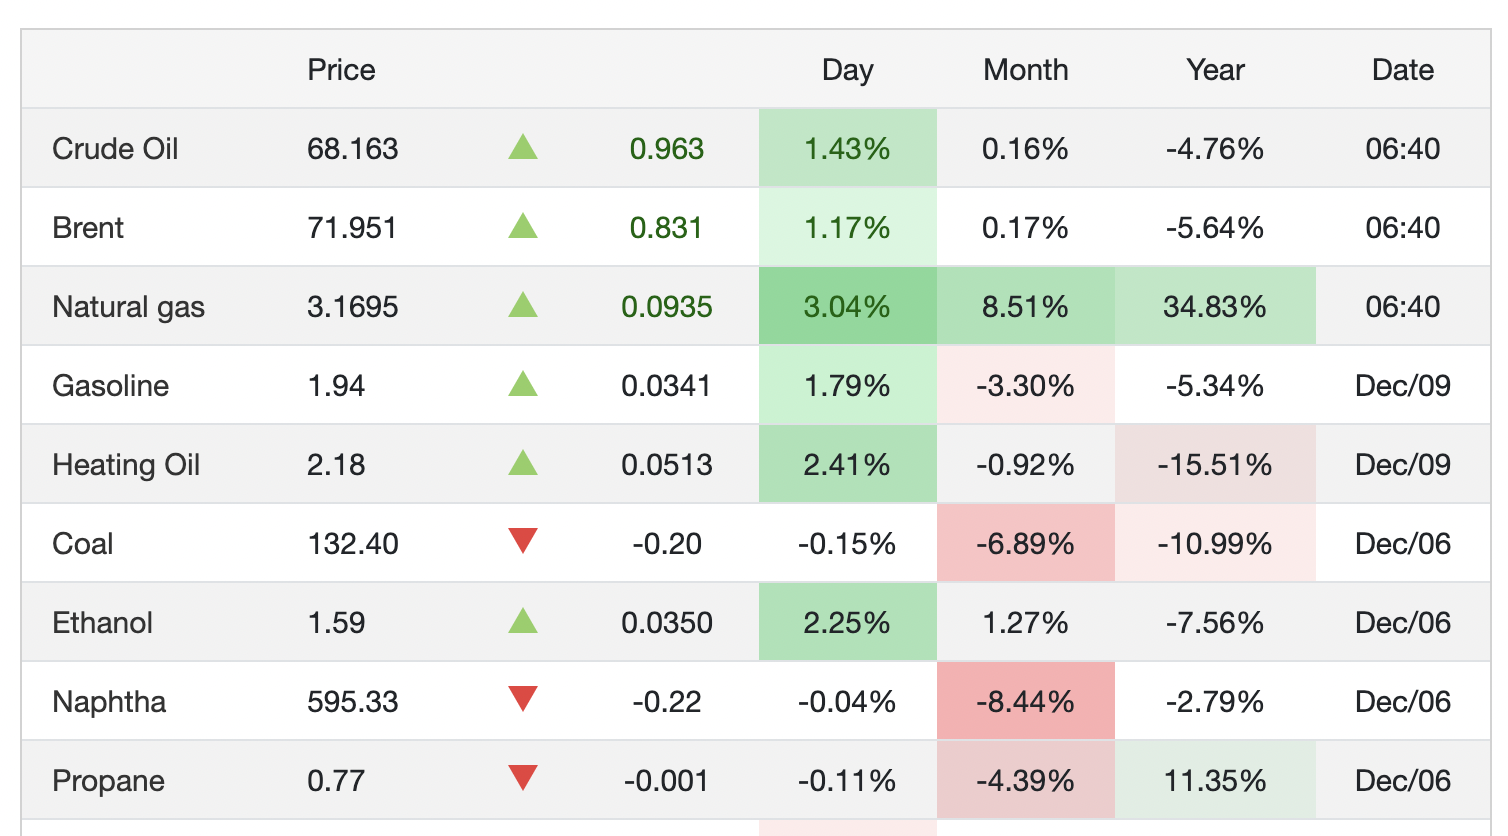Click the red down arrow in Naphtha row

coord(523,699)
